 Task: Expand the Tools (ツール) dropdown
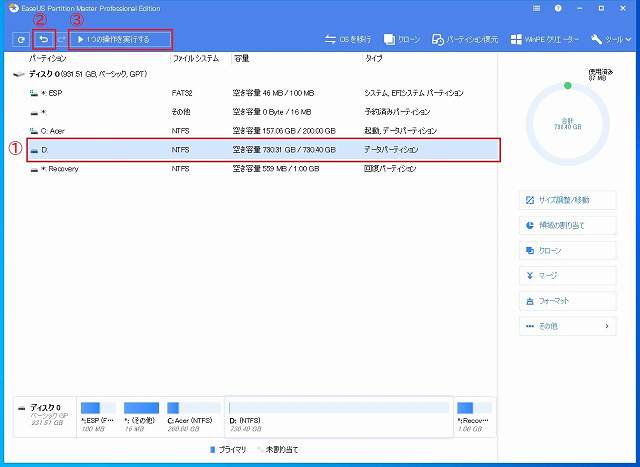tap(611, 40)
